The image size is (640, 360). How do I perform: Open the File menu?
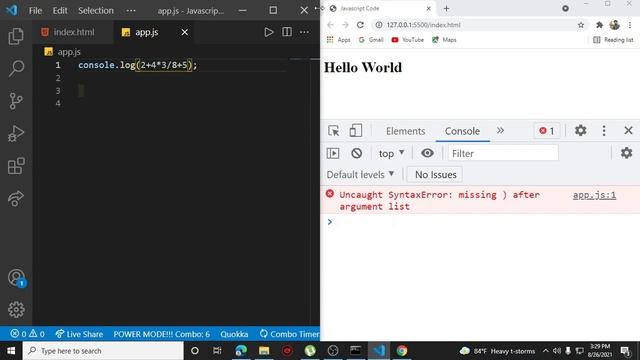[35, 11]
